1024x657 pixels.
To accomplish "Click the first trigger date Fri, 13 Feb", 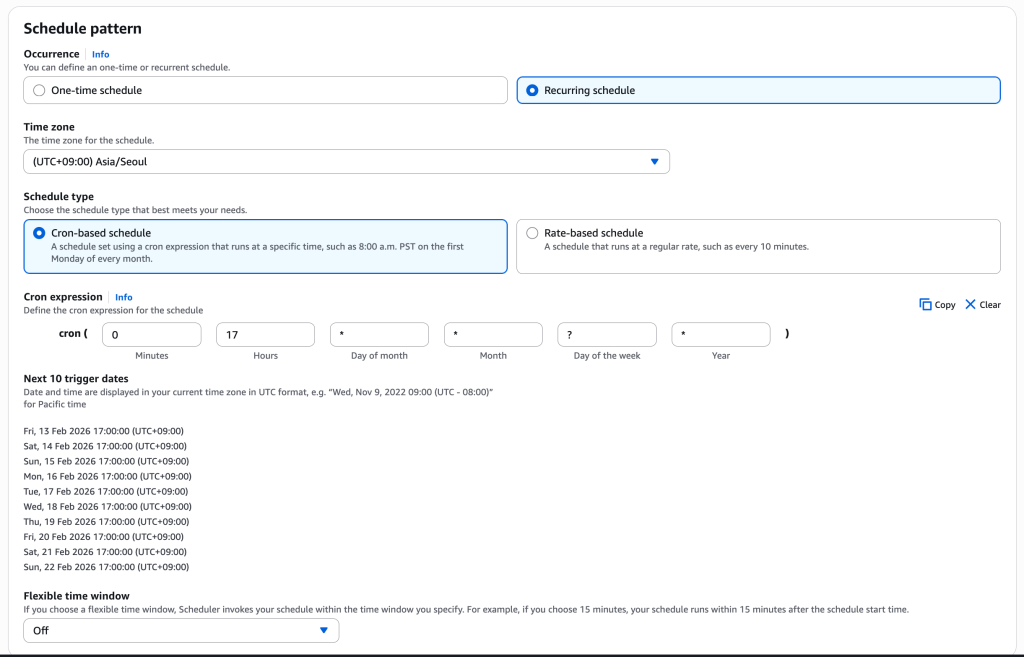I will point(105,431).
